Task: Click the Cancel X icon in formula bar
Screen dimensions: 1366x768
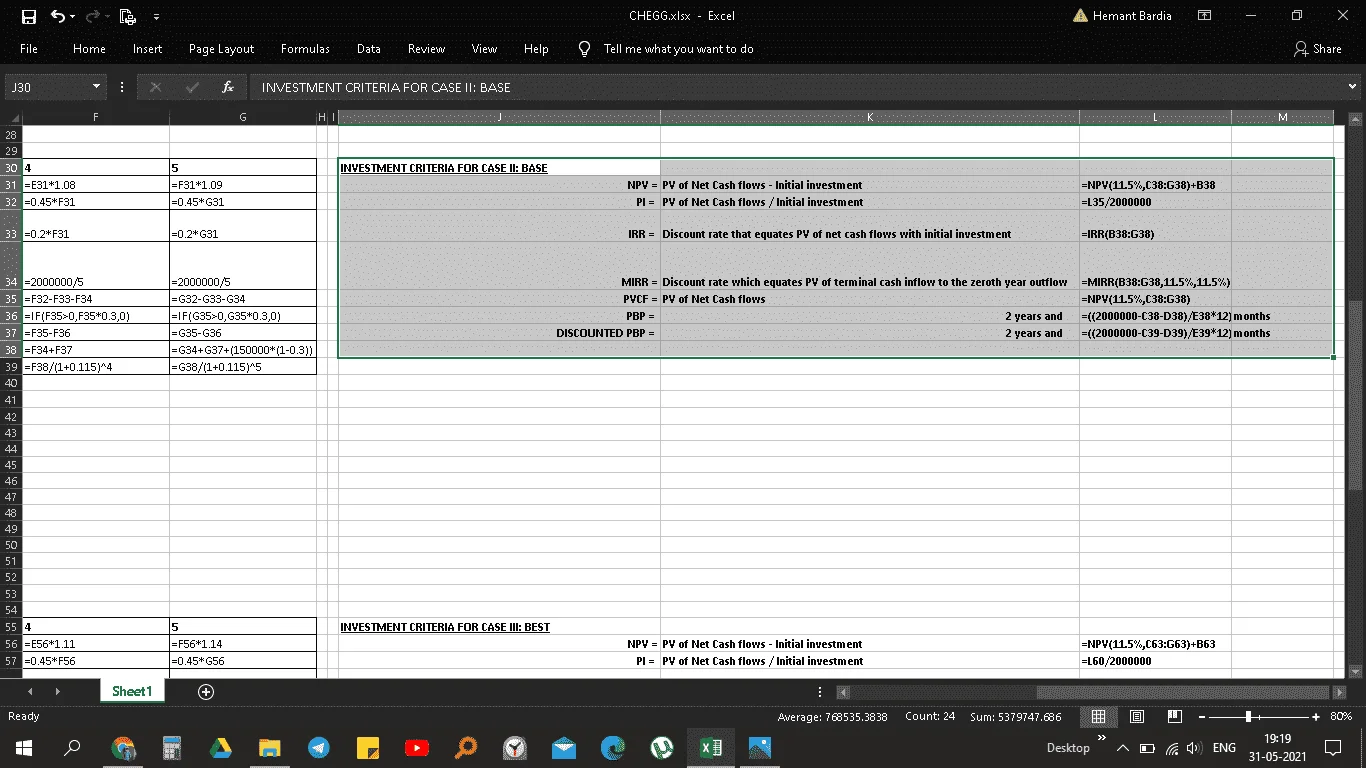Action: (x=155, y=87)
